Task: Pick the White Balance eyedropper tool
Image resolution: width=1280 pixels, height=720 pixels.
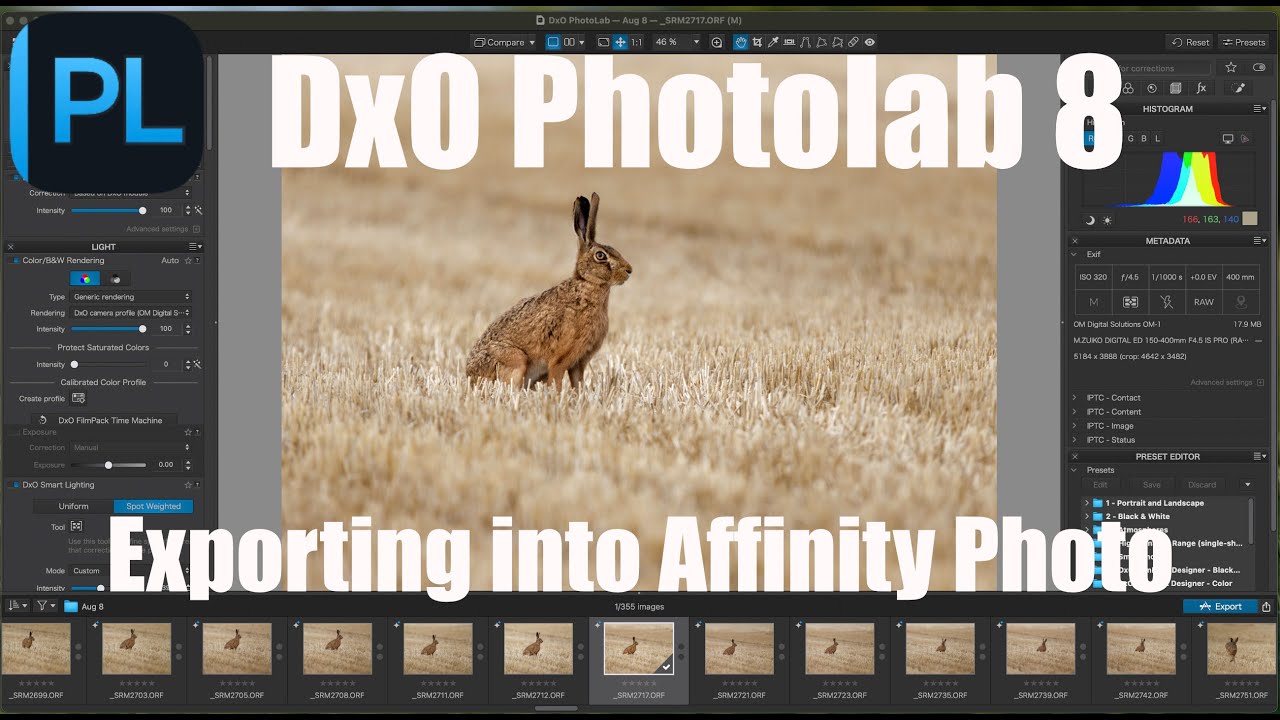Action: click(x=772, y=42)
